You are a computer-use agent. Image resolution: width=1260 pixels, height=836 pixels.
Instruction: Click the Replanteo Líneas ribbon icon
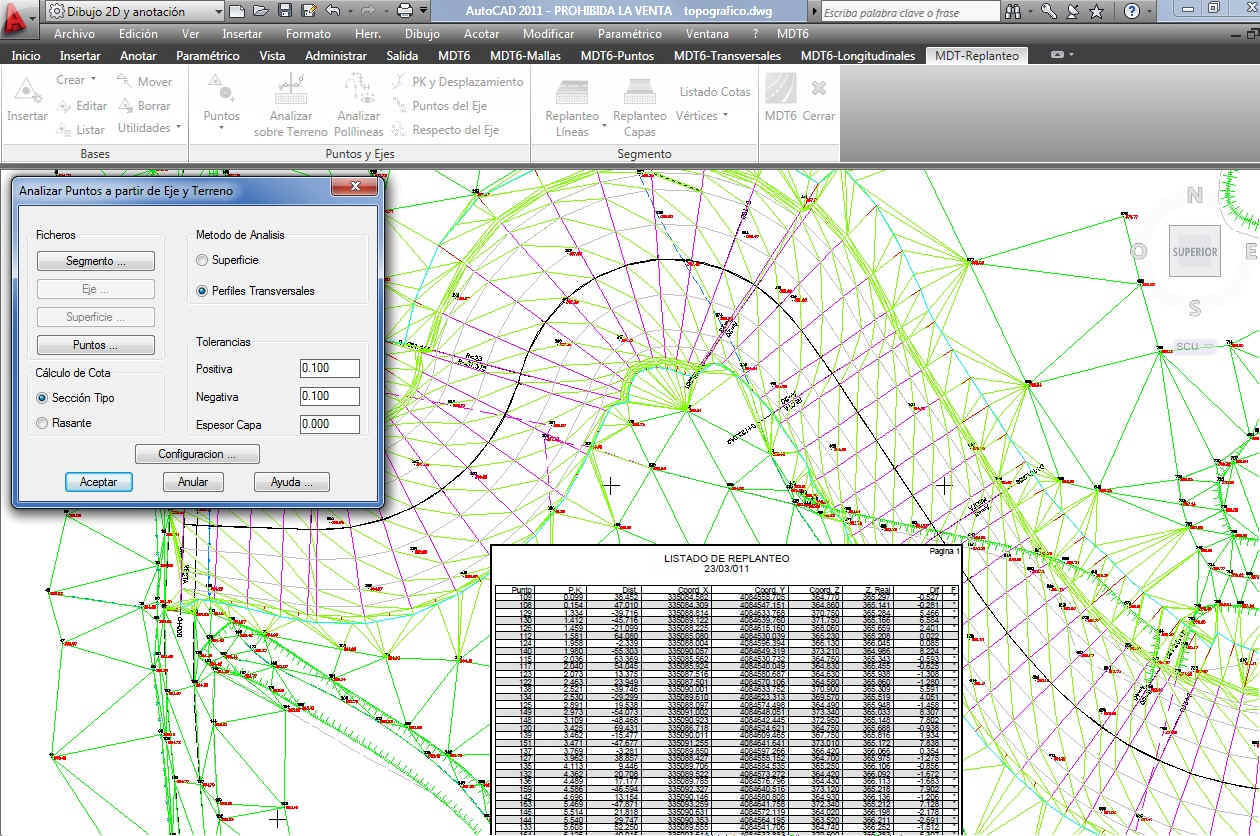click(x=572, y=108)
